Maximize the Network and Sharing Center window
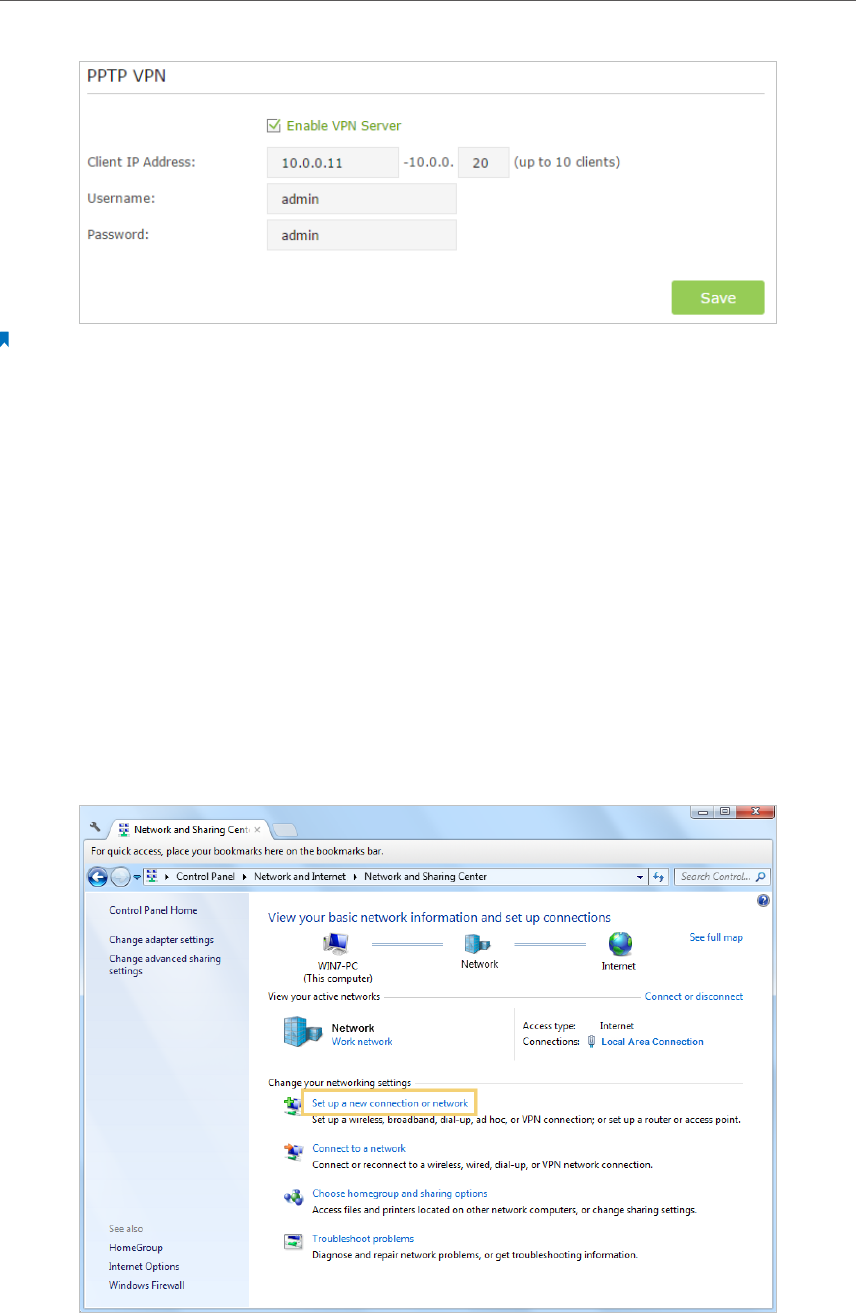The height and width of the screenshot is (1313, 856). tap(727, 812)
